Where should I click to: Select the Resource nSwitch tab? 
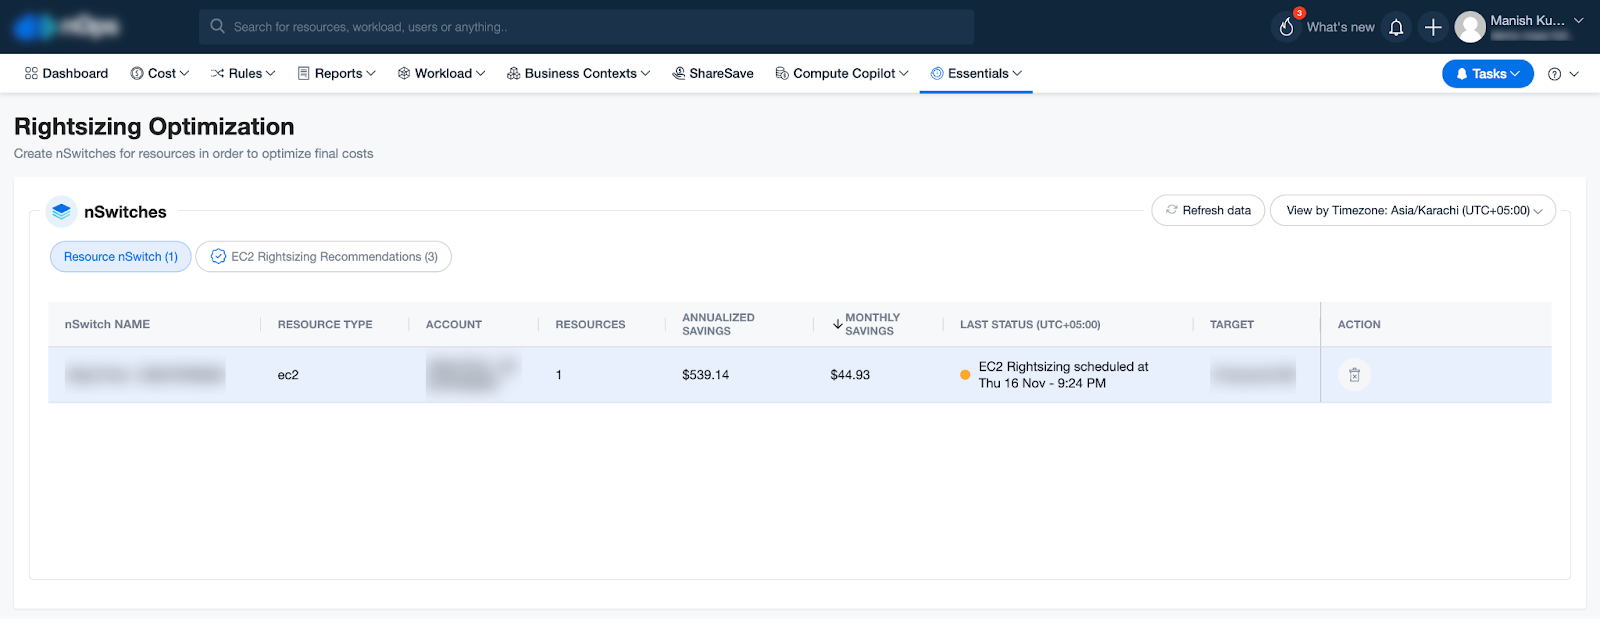[x=120, y=257]
